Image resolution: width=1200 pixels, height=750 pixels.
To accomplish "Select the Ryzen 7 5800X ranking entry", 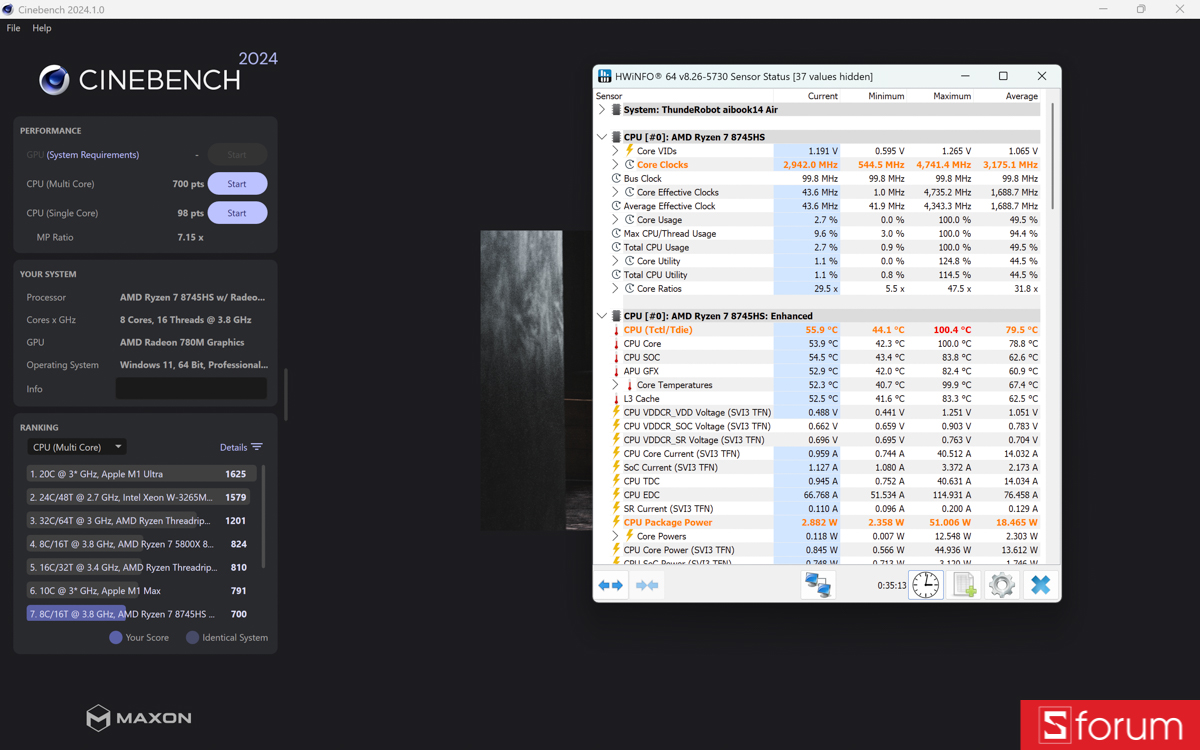I will 141,544.
